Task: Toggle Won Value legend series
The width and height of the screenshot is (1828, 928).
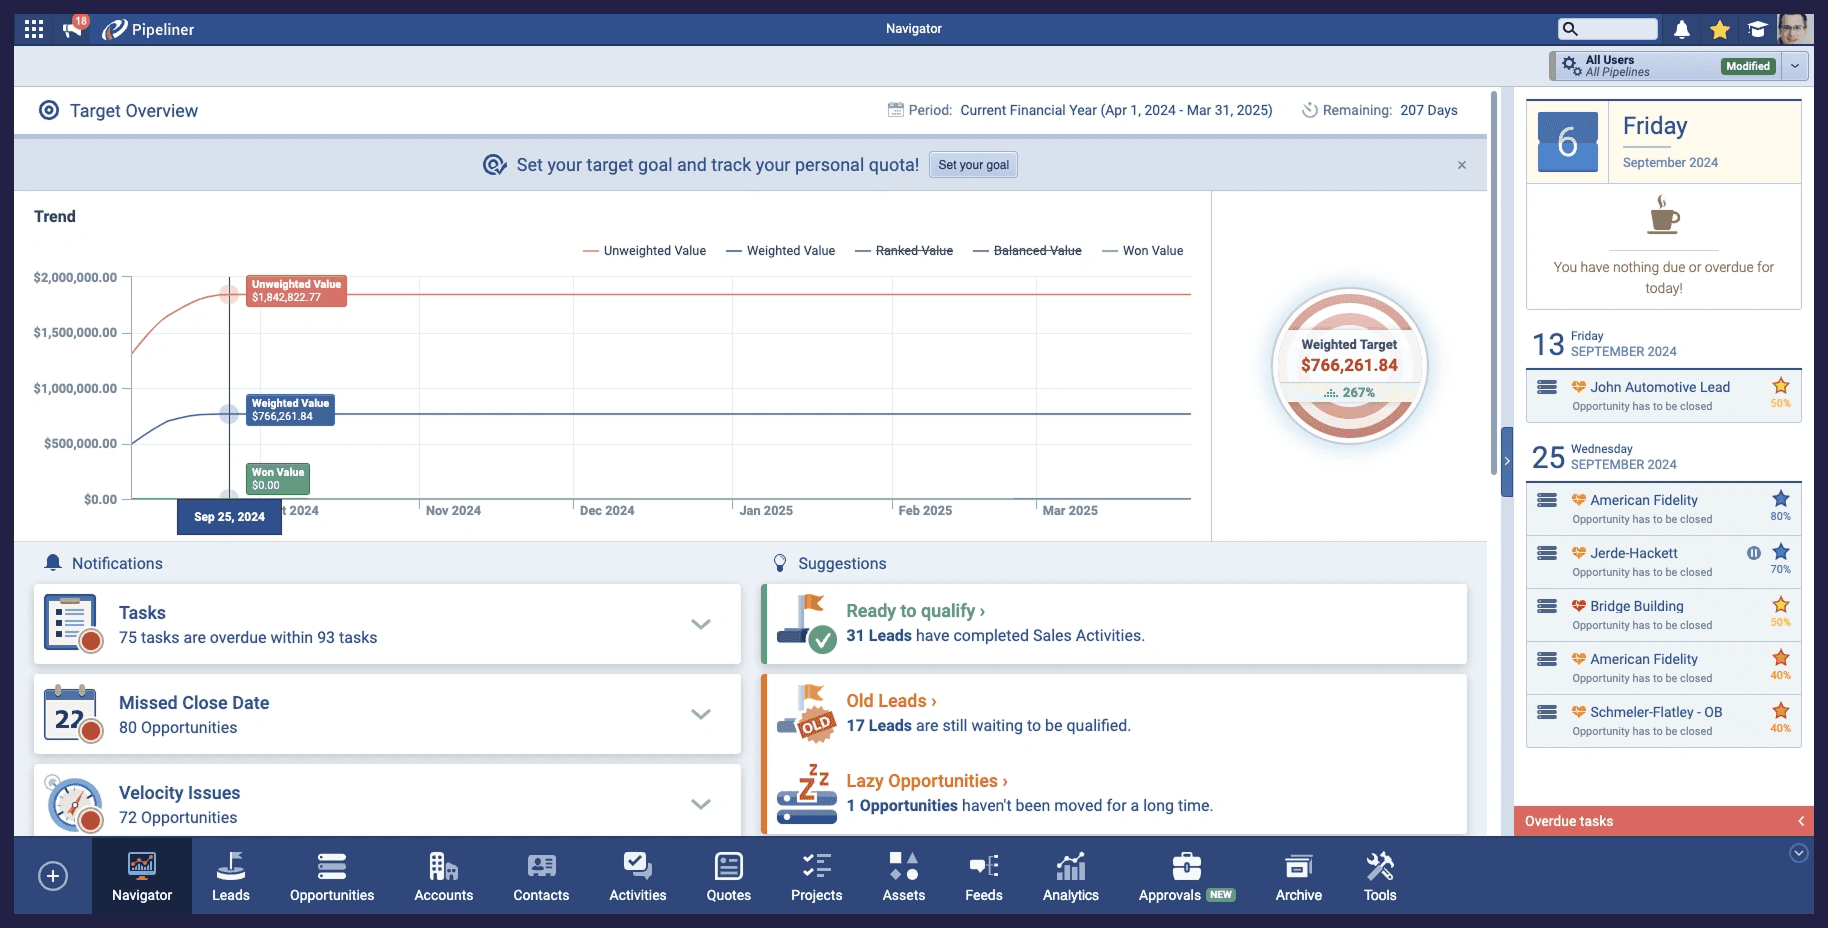Action: [1143, 251]
